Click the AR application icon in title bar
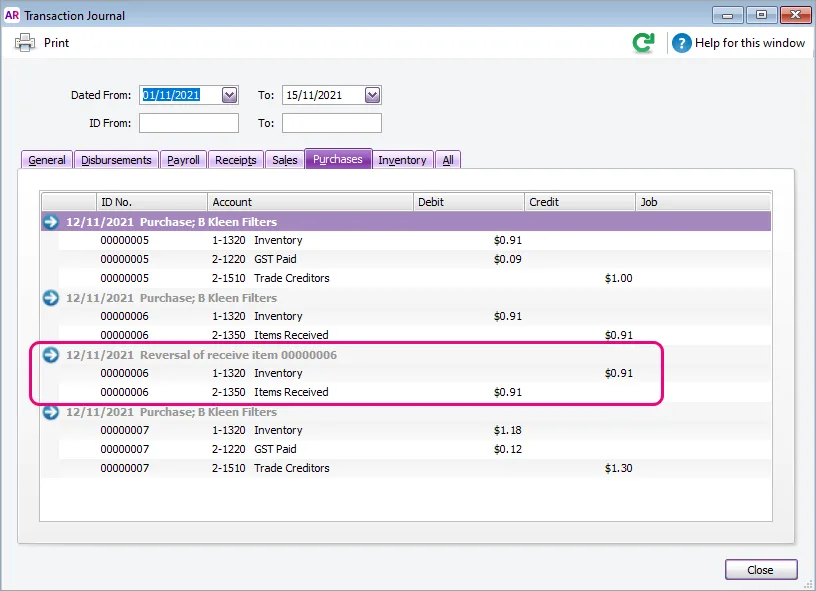The width and height of the screenshot is (816, 591). click(11, 15)
